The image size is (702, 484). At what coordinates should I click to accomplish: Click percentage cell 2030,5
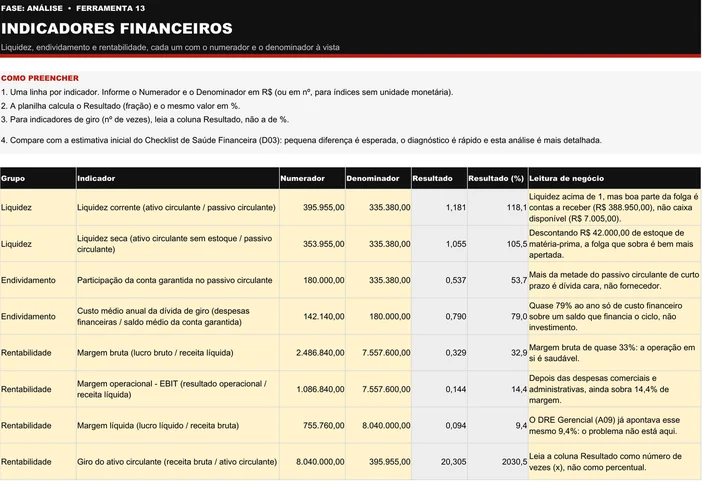497,462
